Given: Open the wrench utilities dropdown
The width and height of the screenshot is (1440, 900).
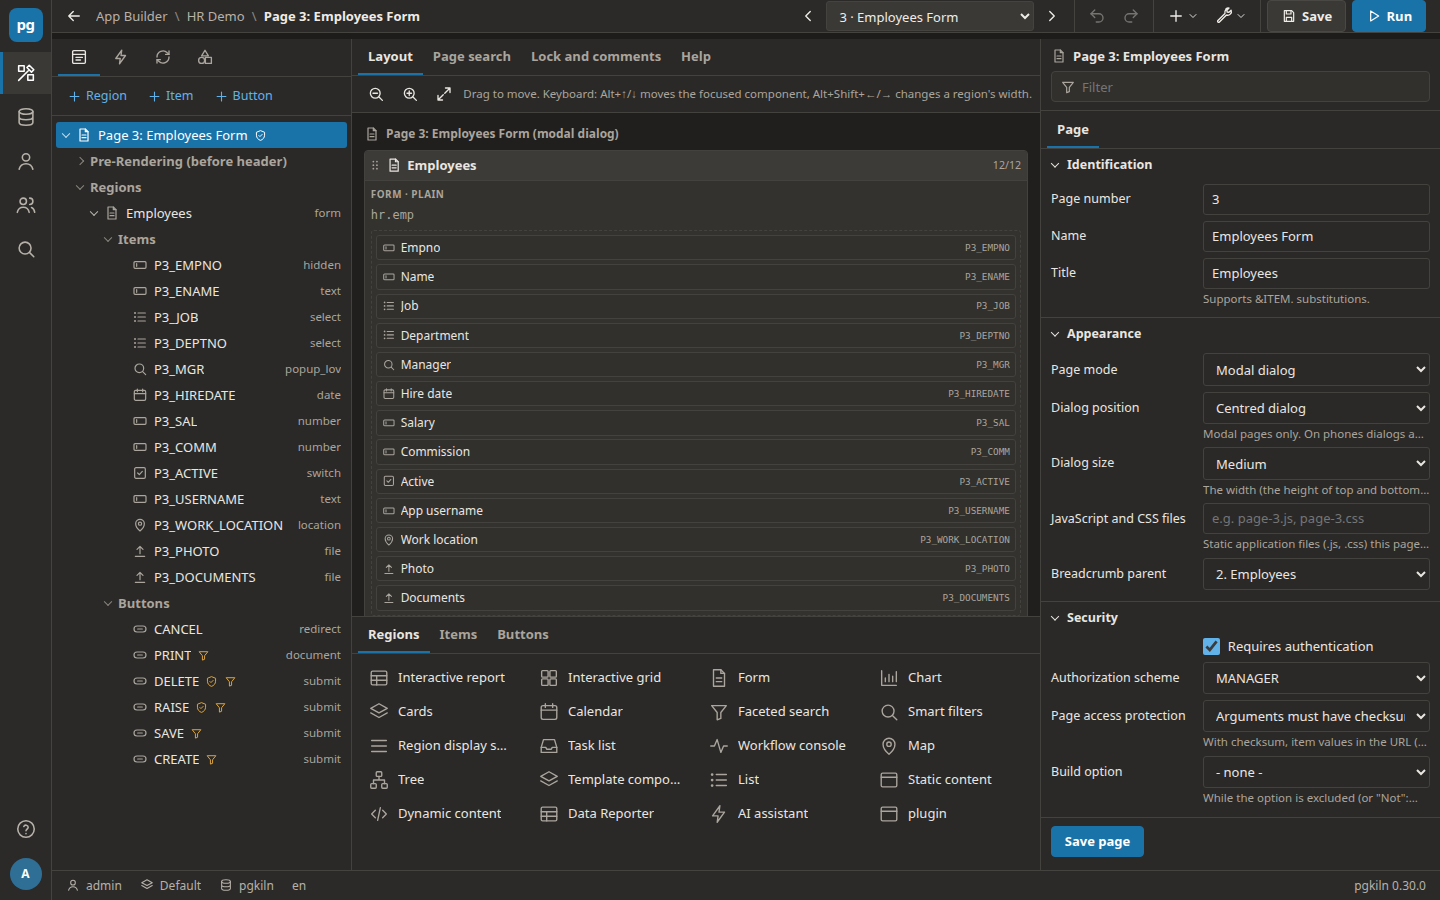Looking at the screenshot, I should click(x=1230, y=17).
